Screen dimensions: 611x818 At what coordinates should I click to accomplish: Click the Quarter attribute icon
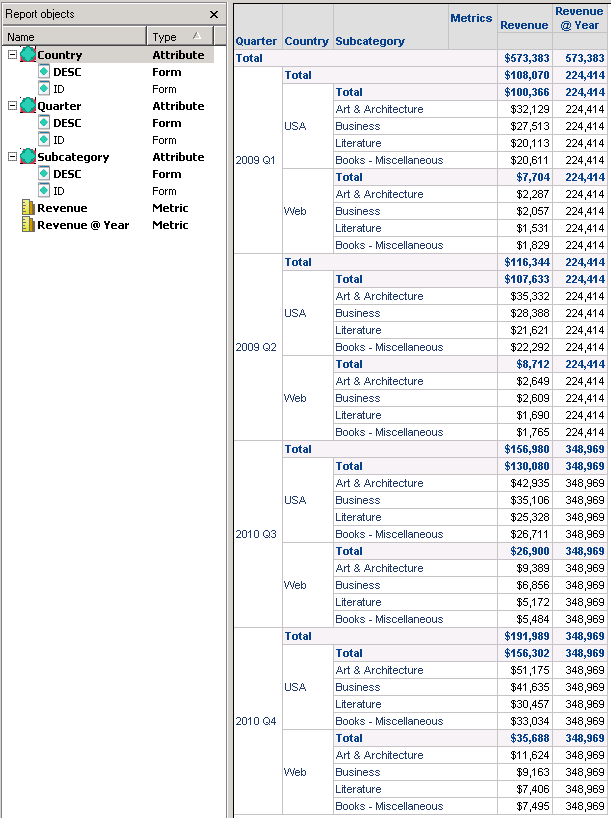[28, 106]
